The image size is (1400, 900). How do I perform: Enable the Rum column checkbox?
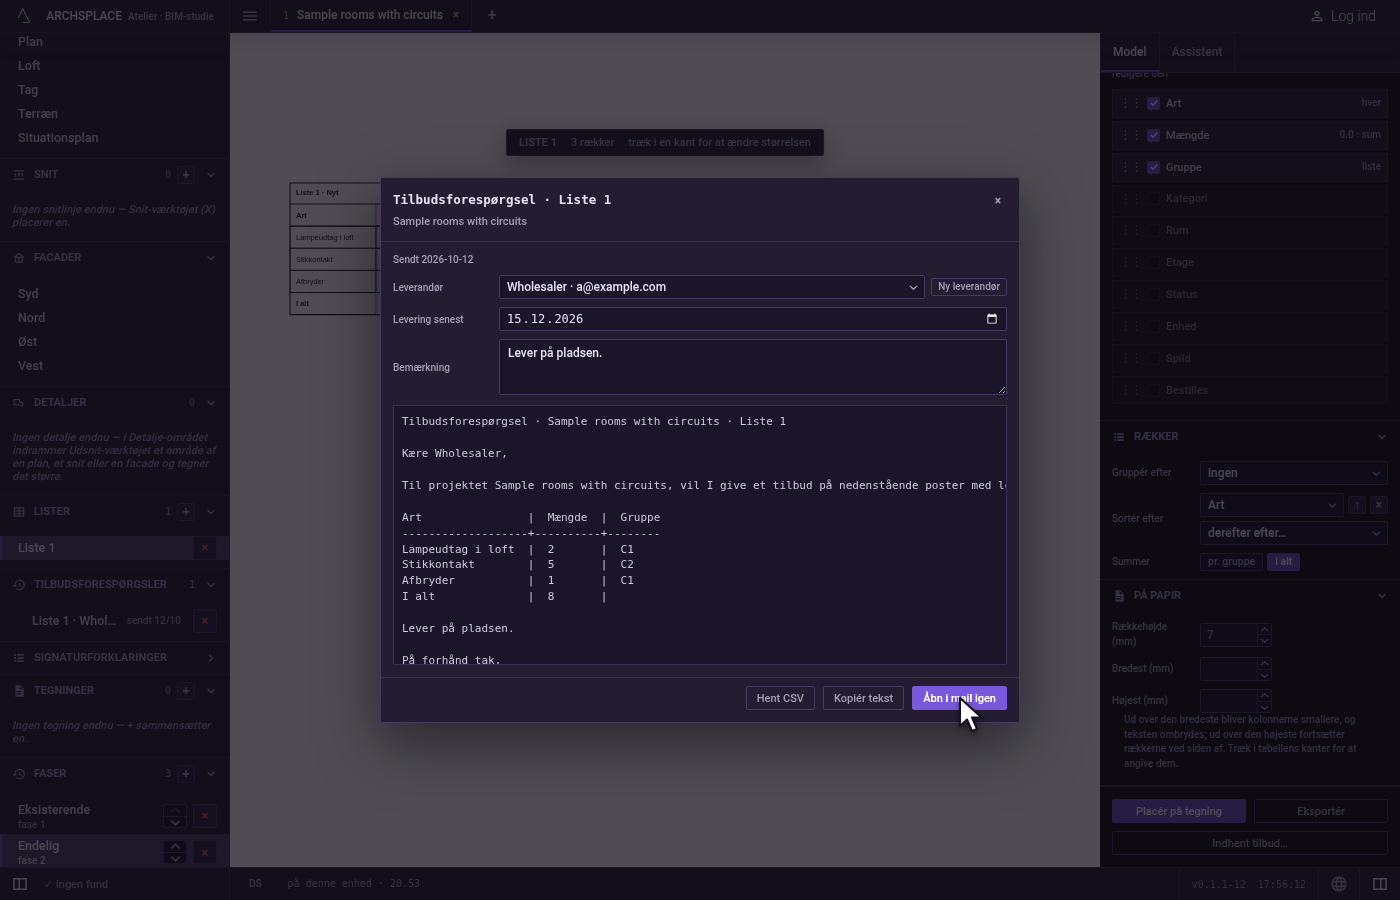[1154, 231]
